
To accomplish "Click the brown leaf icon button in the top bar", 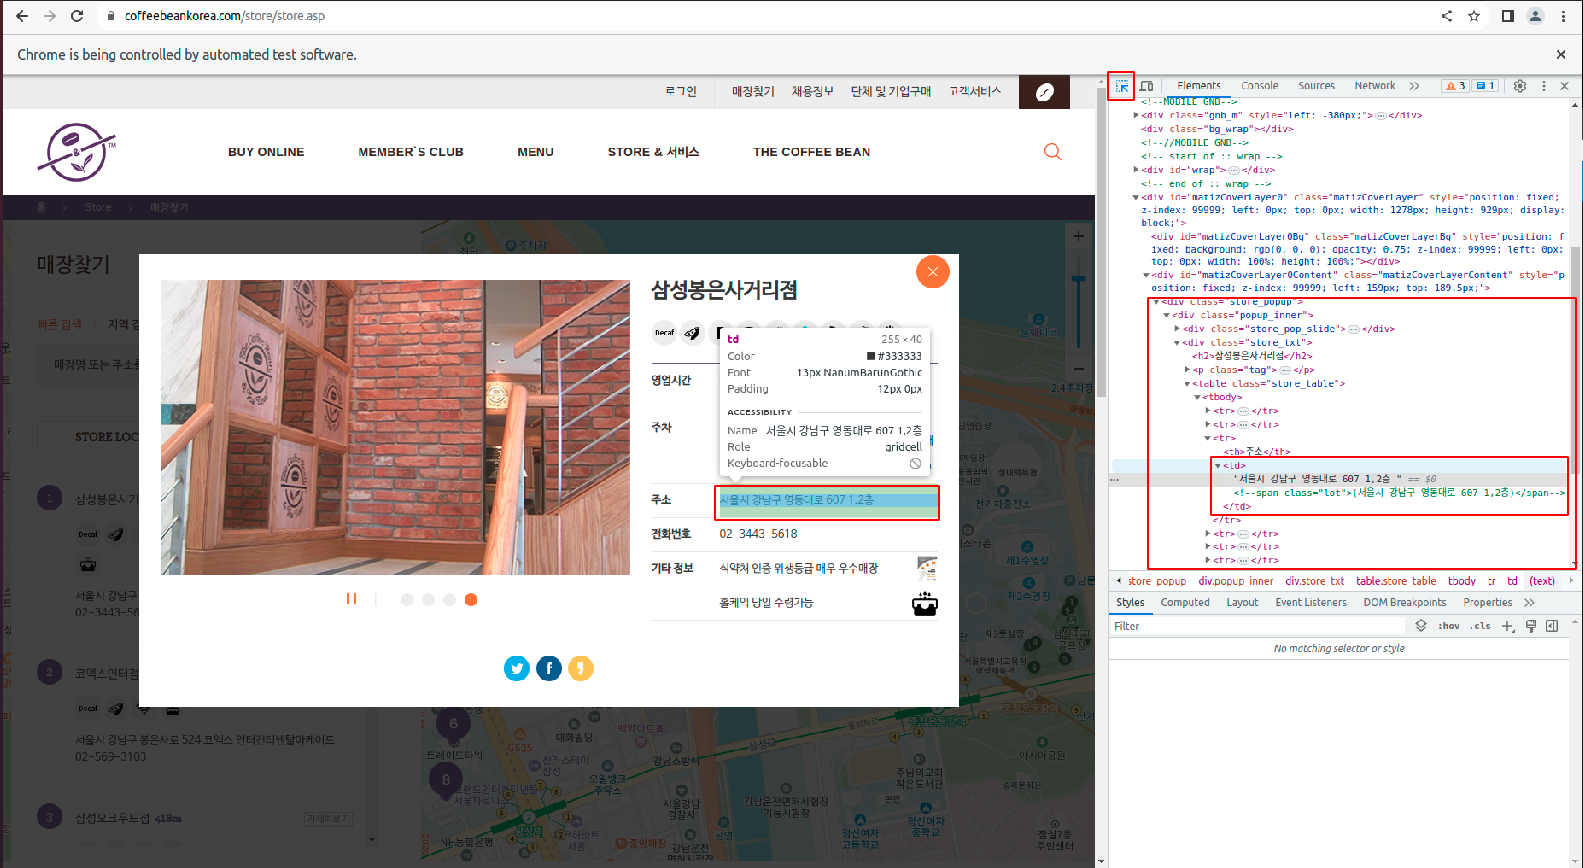I will 1044,92.
